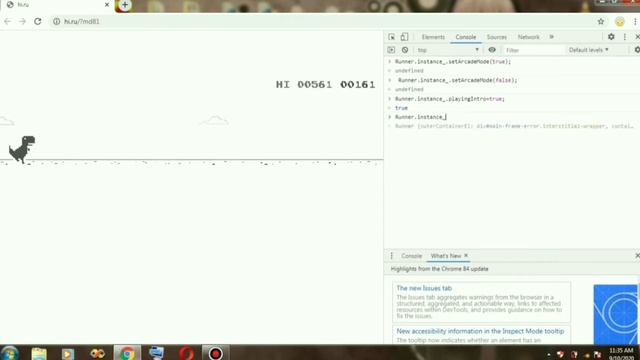The width and height of the screenshot is (640, 360).
Task: Click the T-Rex dinosaur game character
Action: 22,149
